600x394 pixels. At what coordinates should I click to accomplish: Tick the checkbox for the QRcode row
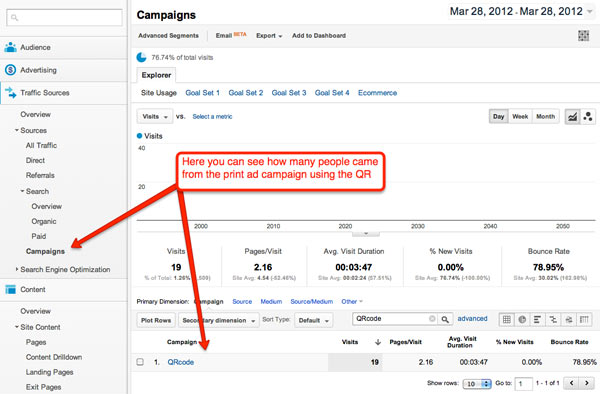(x=140, y=361)
